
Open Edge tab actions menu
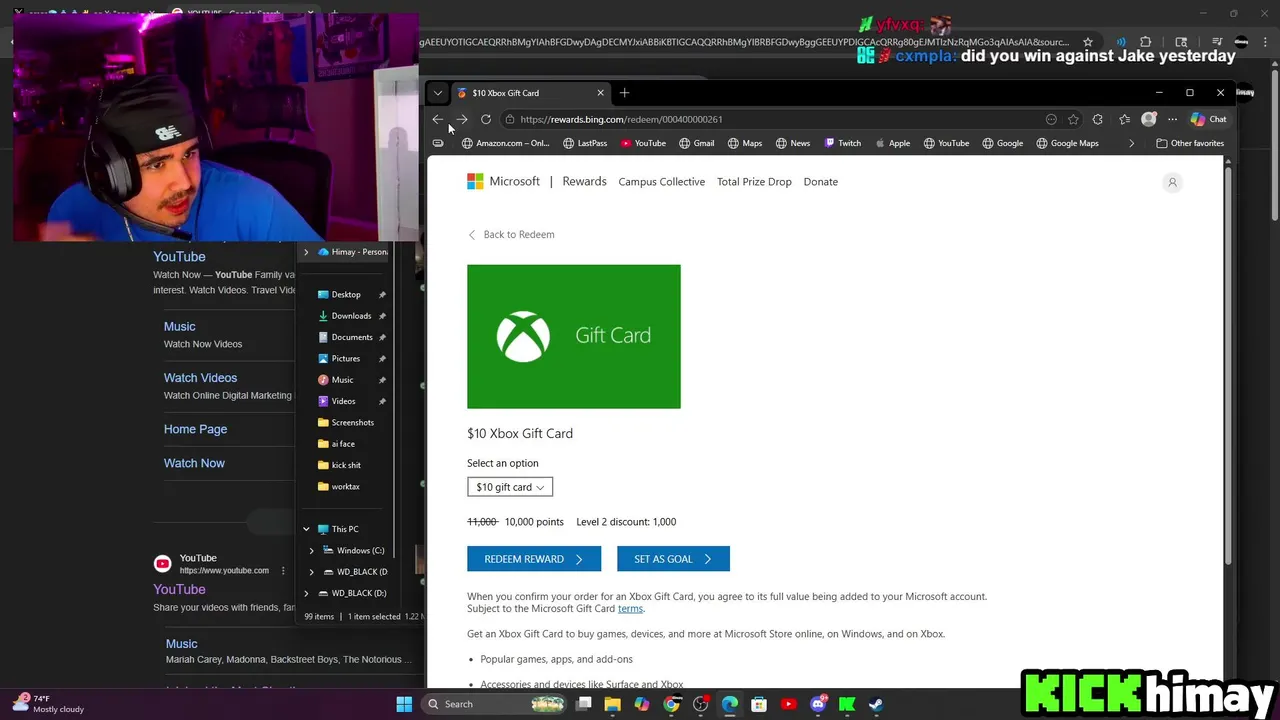[438, 93]
